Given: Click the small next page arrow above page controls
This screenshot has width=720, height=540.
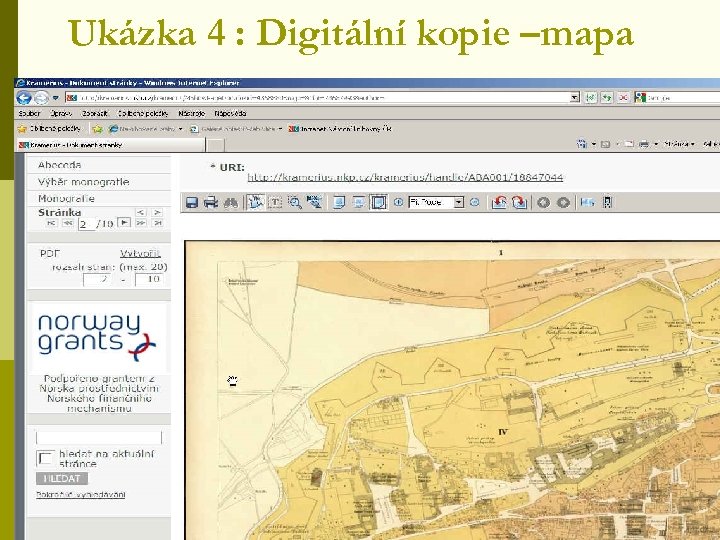Looking at the screenshot, I should click(158, 212).
